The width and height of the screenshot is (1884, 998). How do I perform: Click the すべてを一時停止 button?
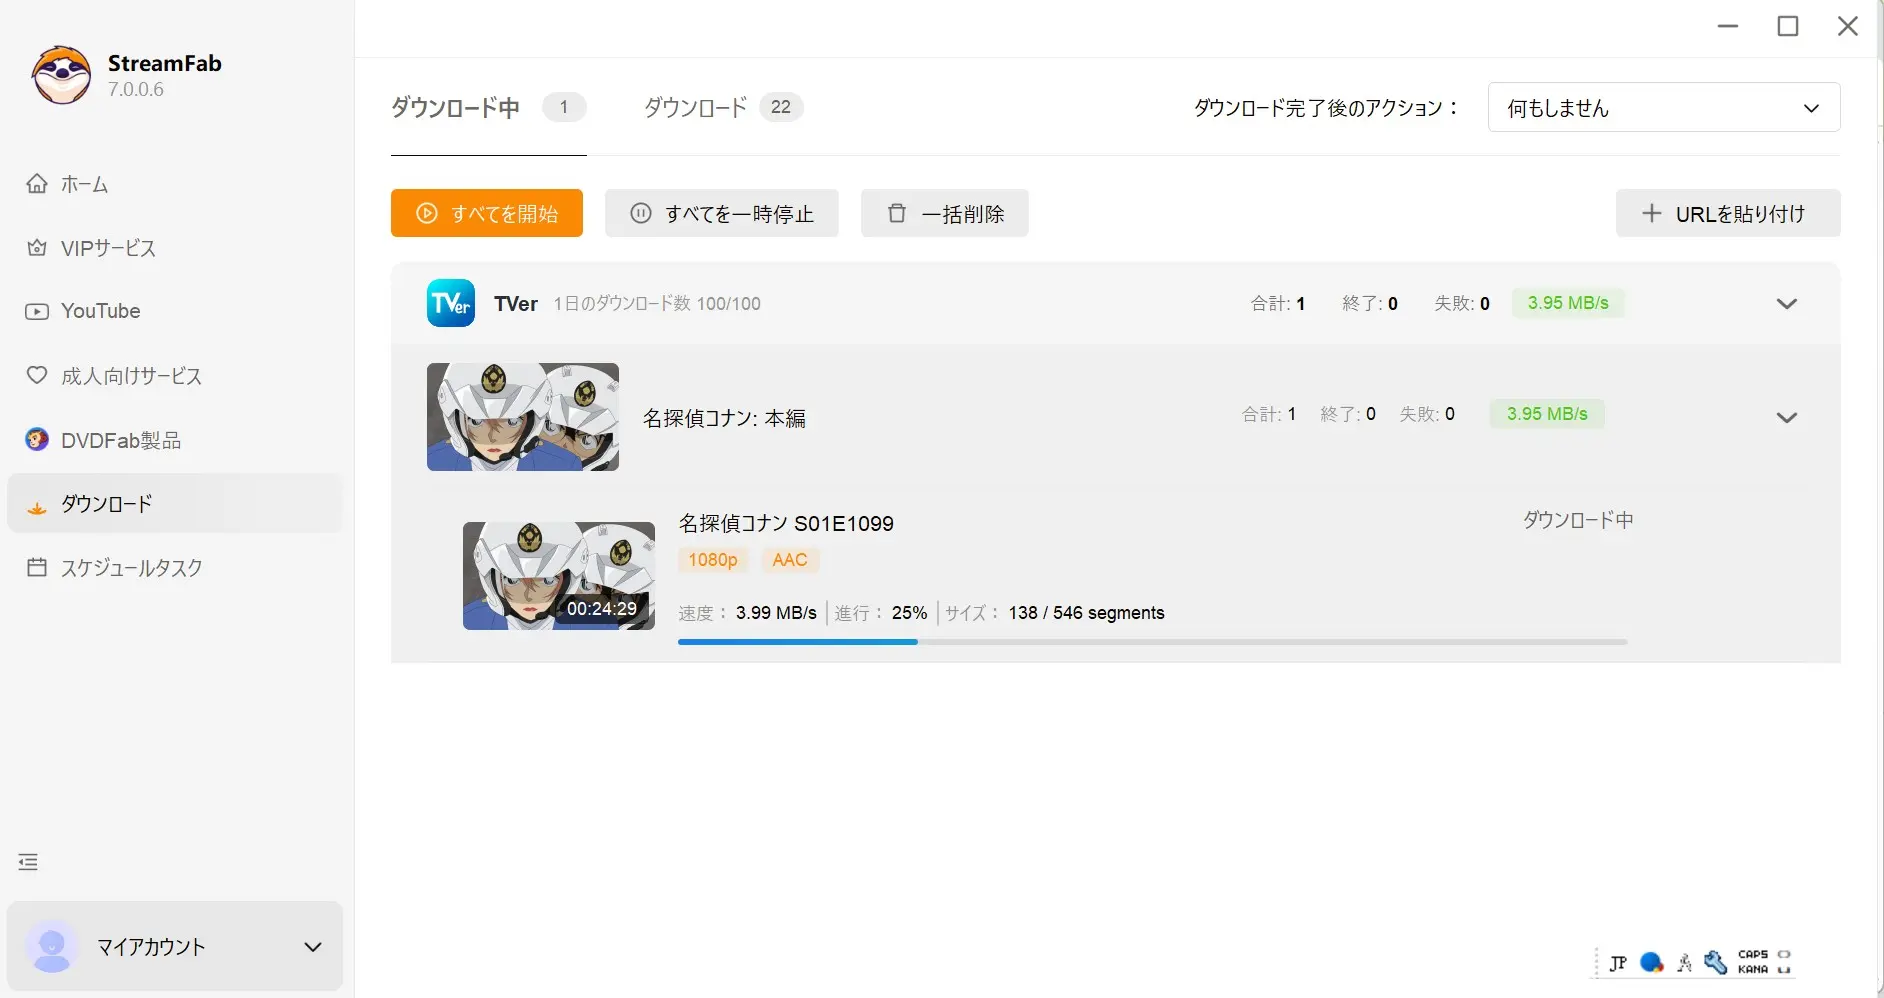[722, 213]
